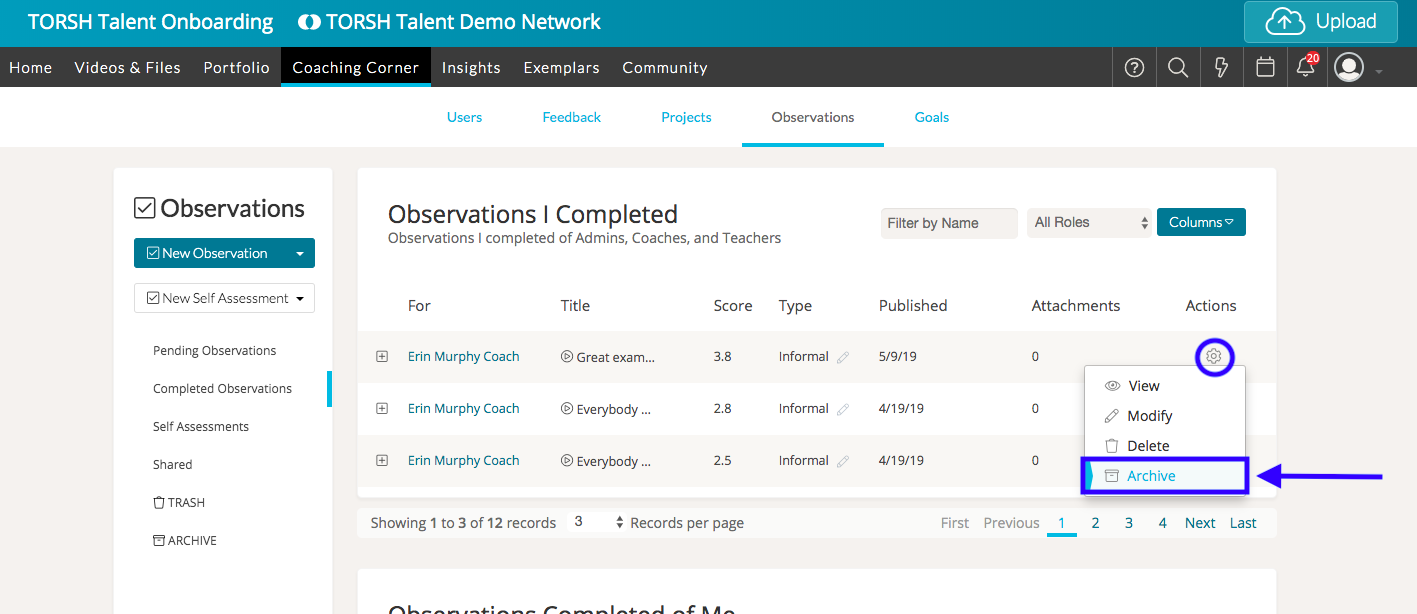The image size is (1417, 614).
Task: Expand the first Erin Murphy Coach row
Action: 382,356
